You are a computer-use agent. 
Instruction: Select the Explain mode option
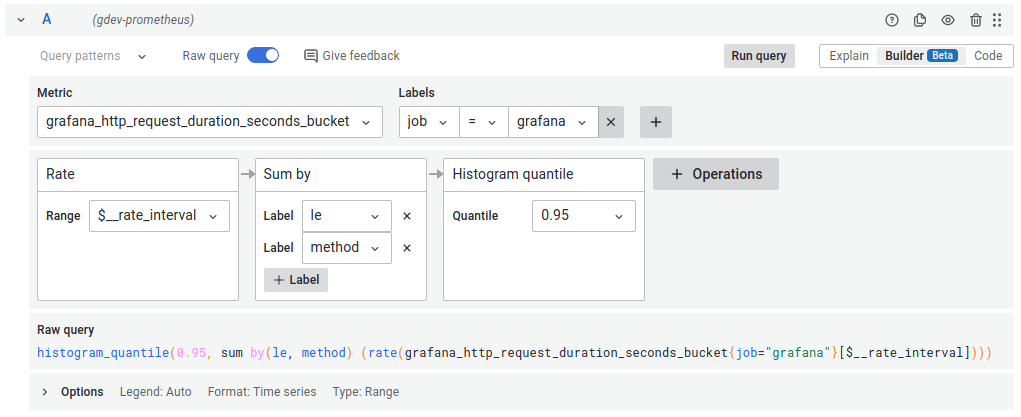tap(849, 56)
